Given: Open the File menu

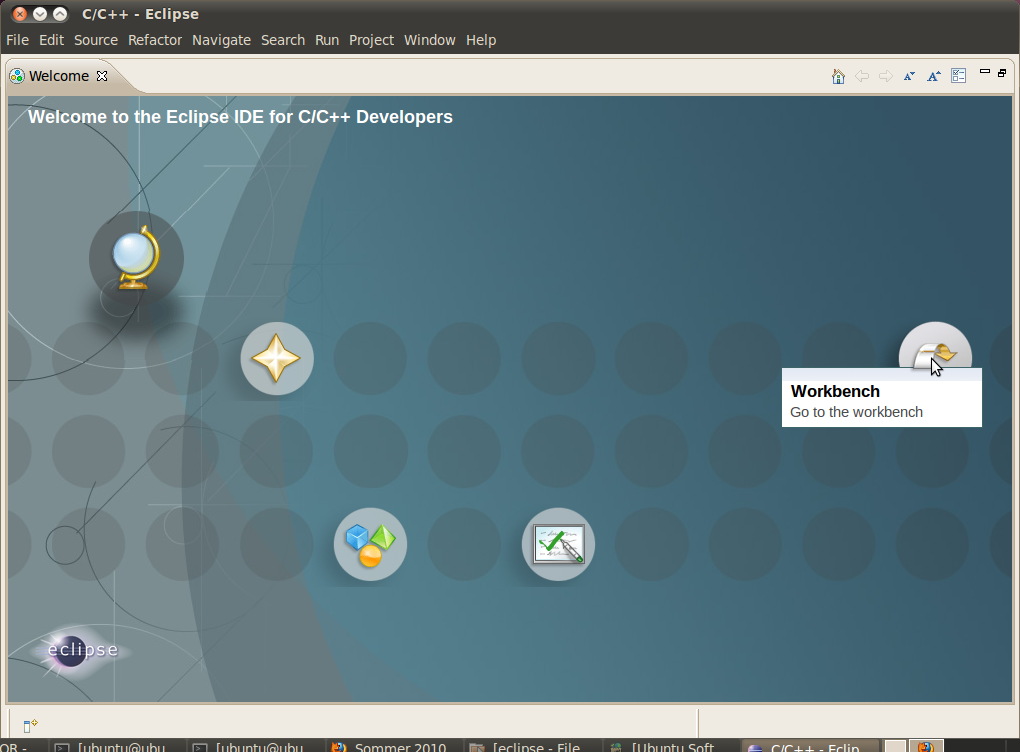Looking at the screenshot, I should pyautogui.click(x=17, y=40).
